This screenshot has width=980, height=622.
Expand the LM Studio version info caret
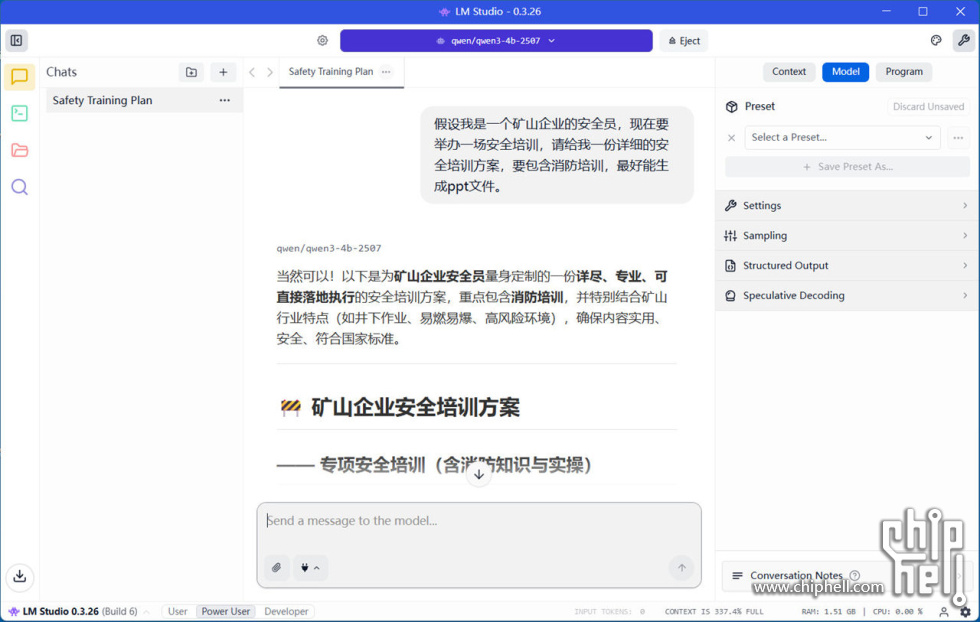point(146,612)
